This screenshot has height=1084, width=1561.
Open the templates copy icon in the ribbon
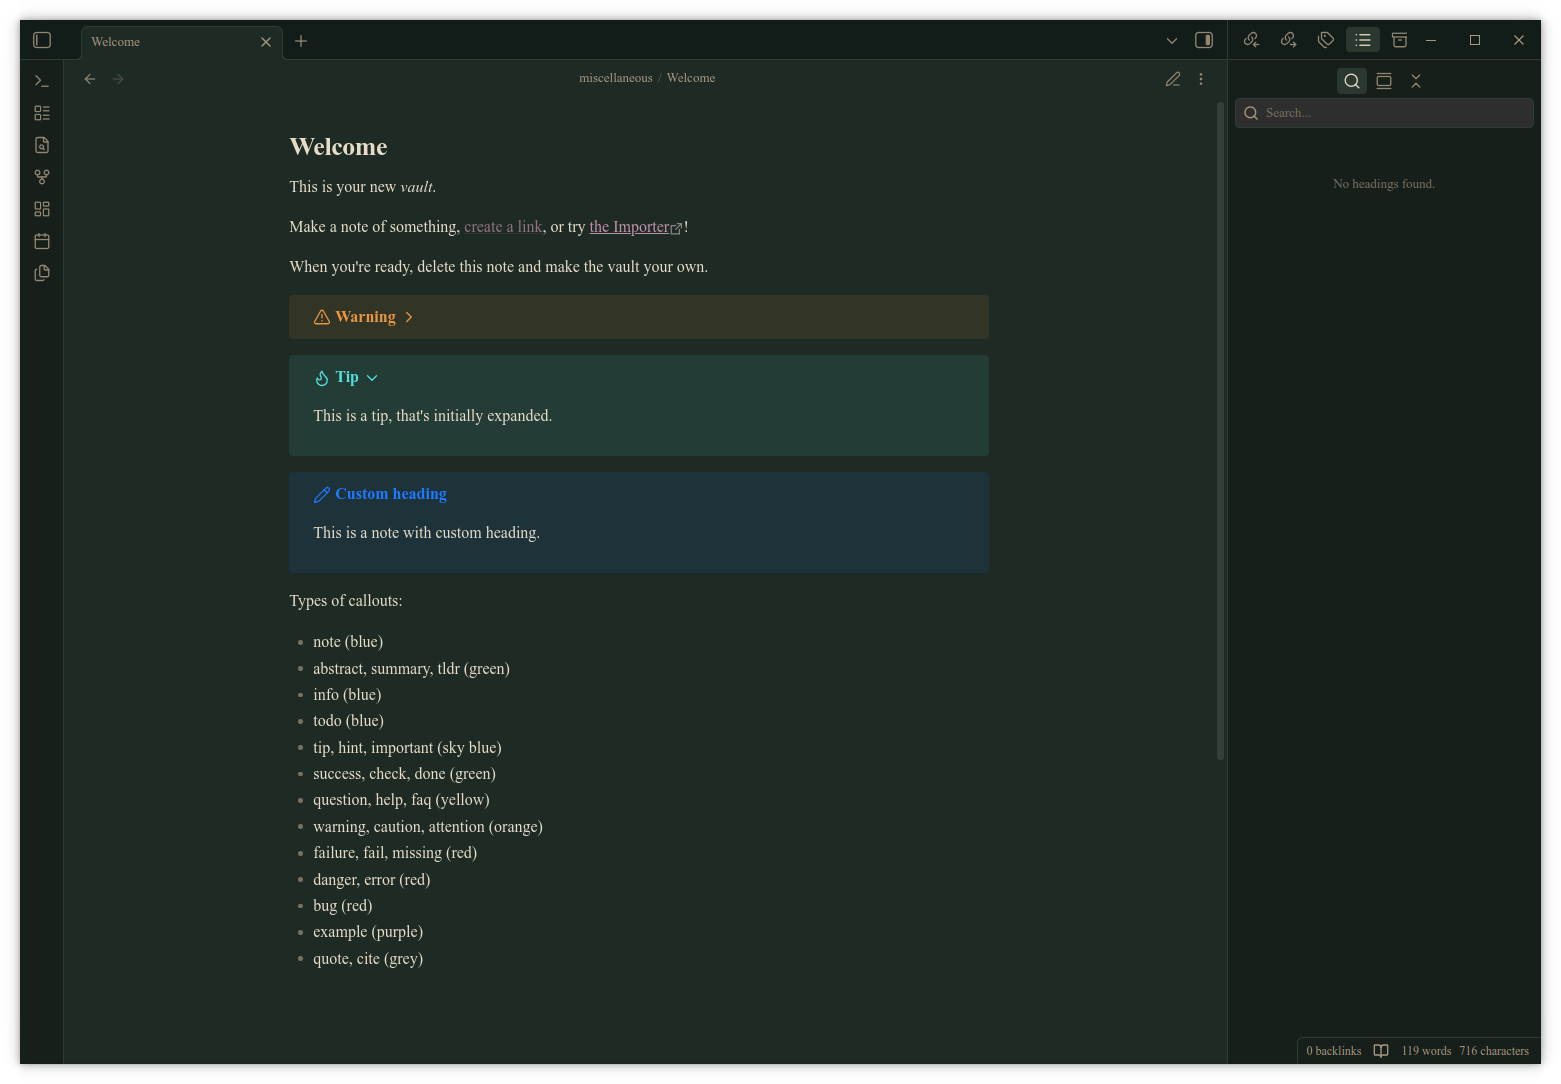click(x=42, y=273)
